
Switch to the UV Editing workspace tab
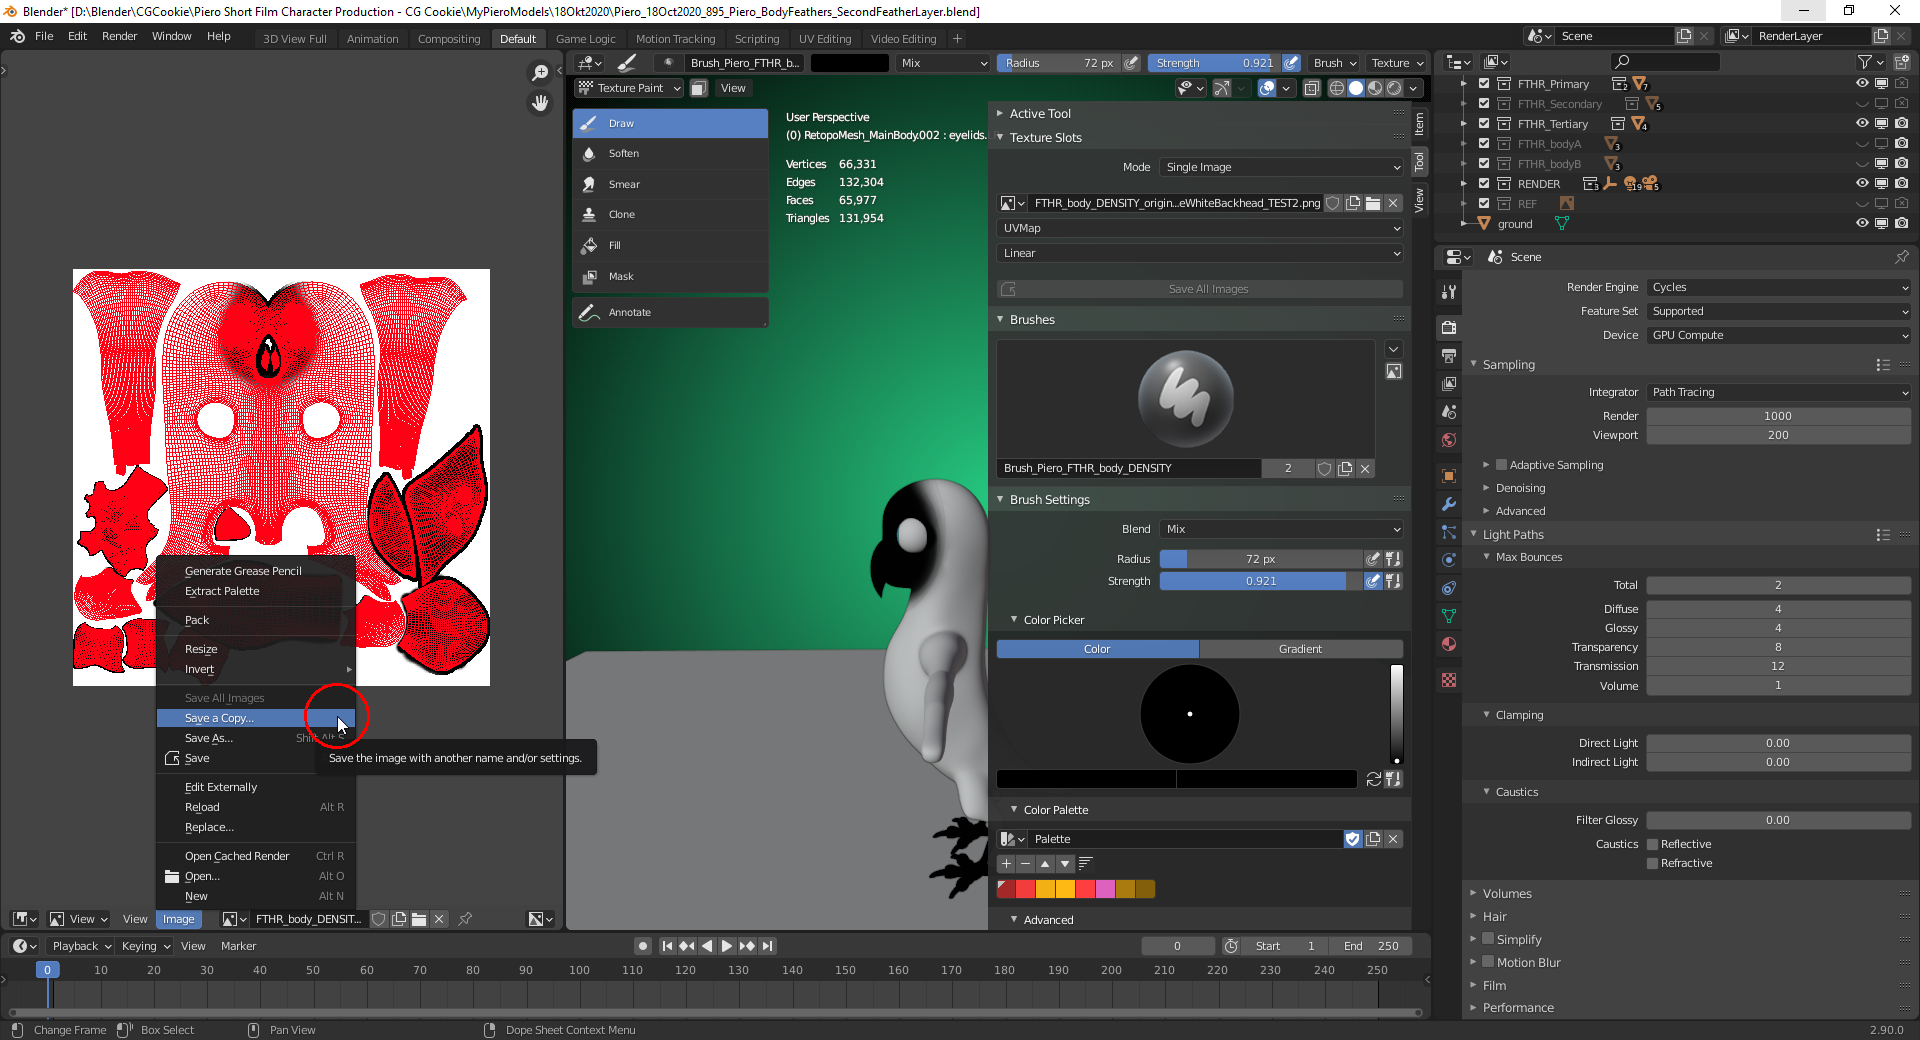point(825,38)
